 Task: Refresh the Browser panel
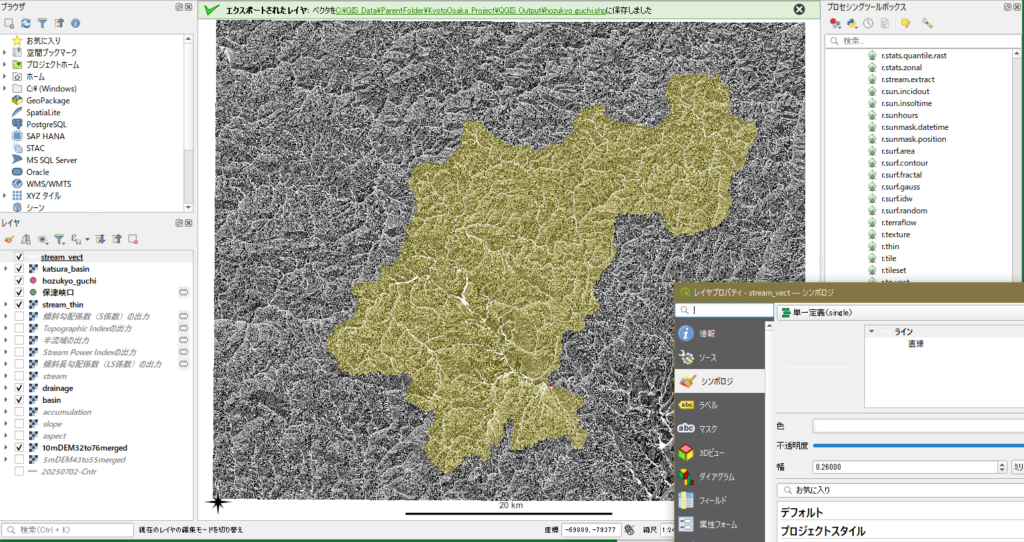pyautogui.click(x=25, y=22)
